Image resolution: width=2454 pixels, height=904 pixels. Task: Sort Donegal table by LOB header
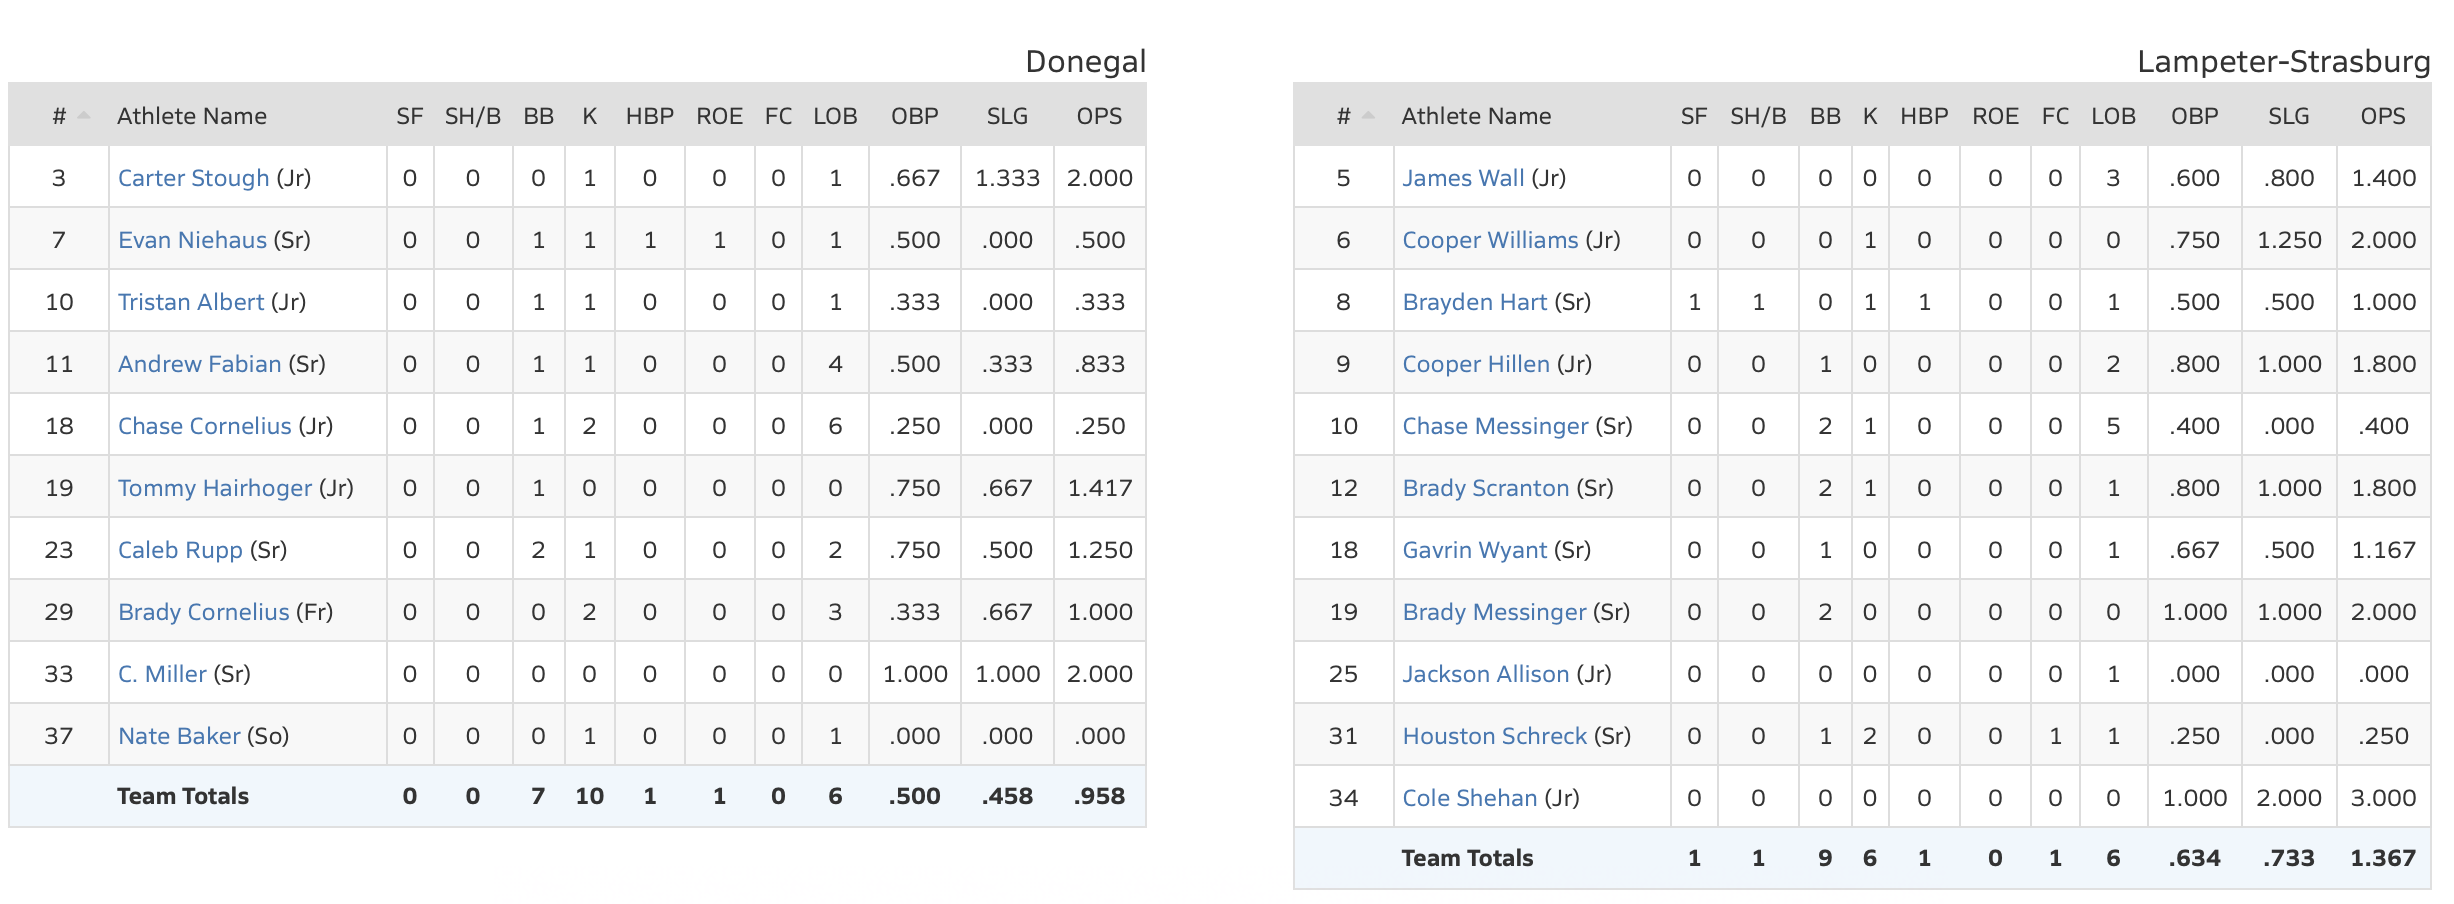coord(835,116)
